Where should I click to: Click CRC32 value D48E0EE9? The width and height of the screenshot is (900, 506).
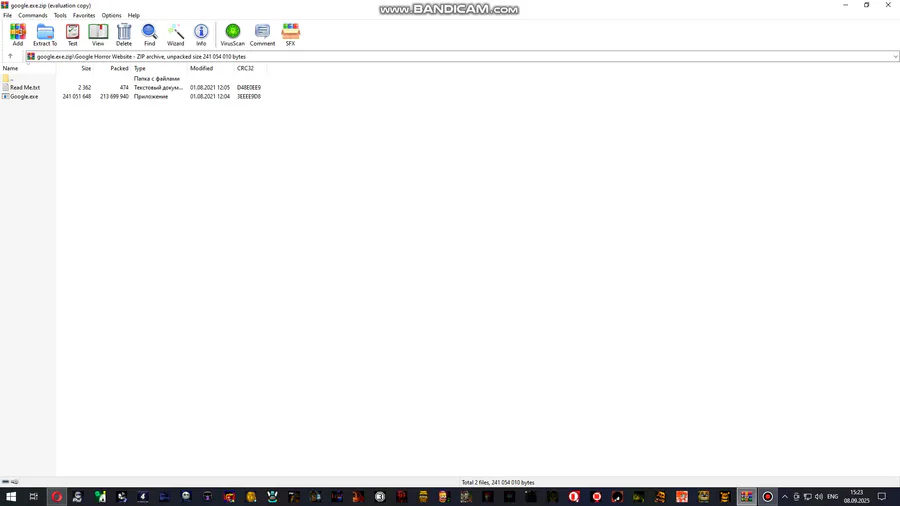click(249, 88)
